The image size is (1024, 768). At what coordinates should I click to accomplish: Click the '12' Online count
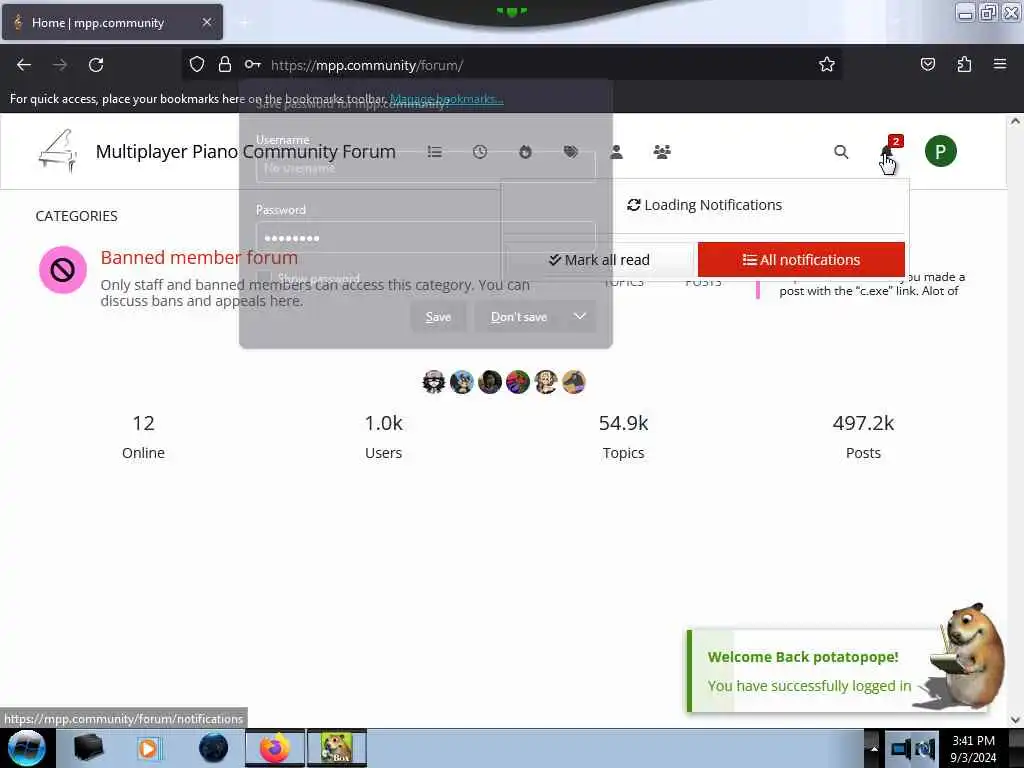(143, 423)
